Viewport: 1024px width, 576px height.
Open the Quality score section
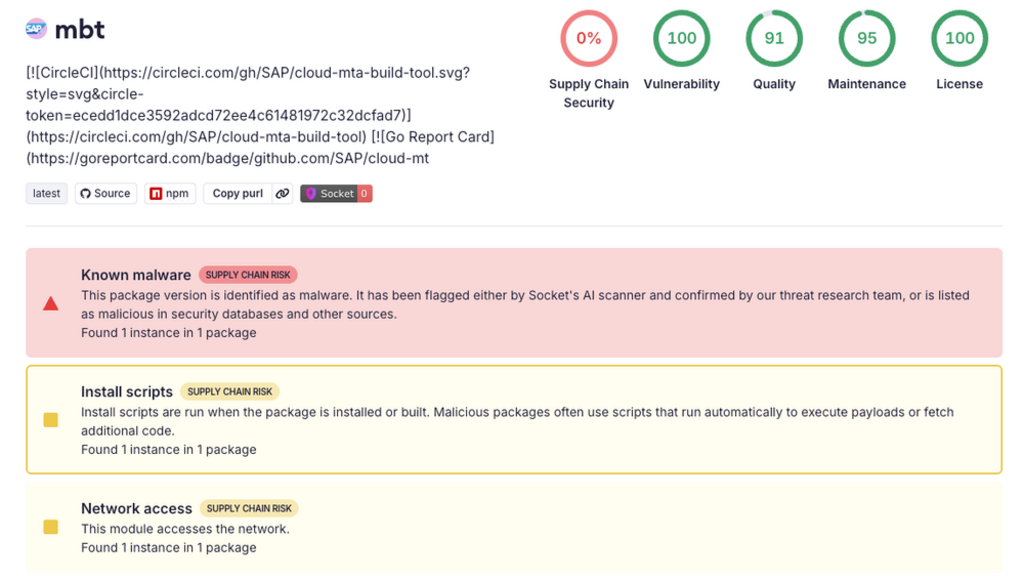tap(773, 38)
